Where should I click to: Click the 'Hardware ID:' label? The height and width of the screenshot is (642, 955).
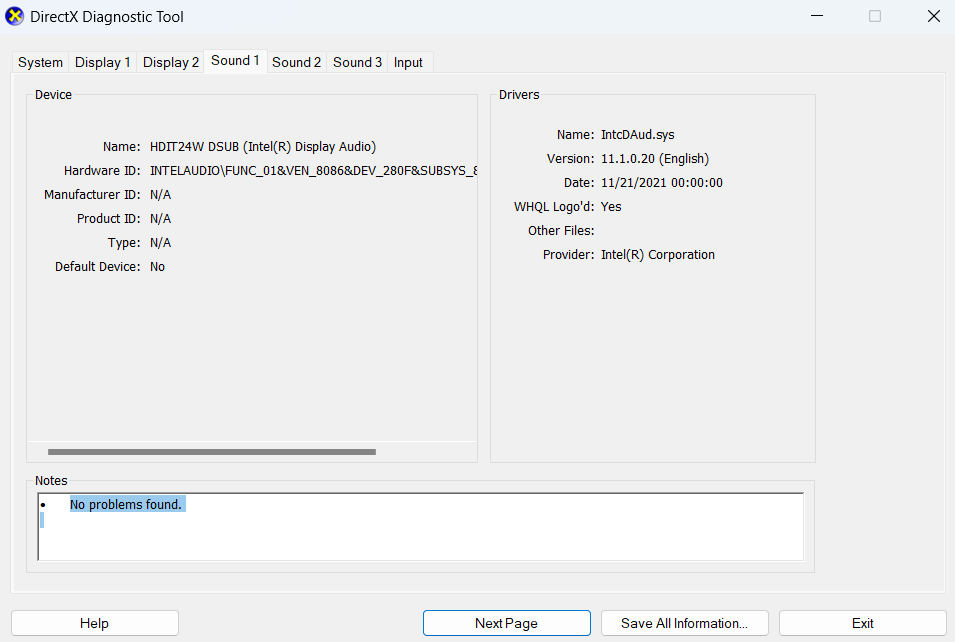pyautogui.click(x=102, y=171)
